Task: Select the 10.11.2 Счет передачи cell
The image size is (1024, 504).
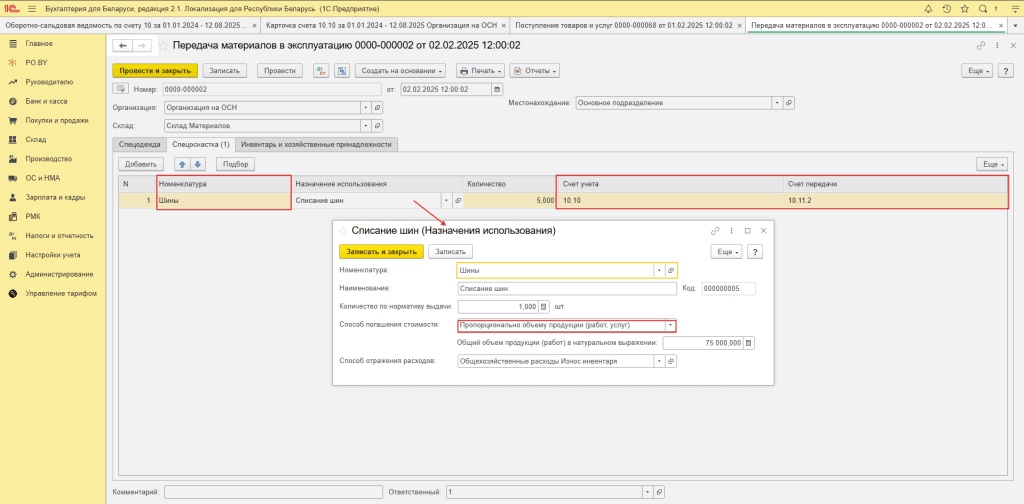Action: [x=896, y=201]
